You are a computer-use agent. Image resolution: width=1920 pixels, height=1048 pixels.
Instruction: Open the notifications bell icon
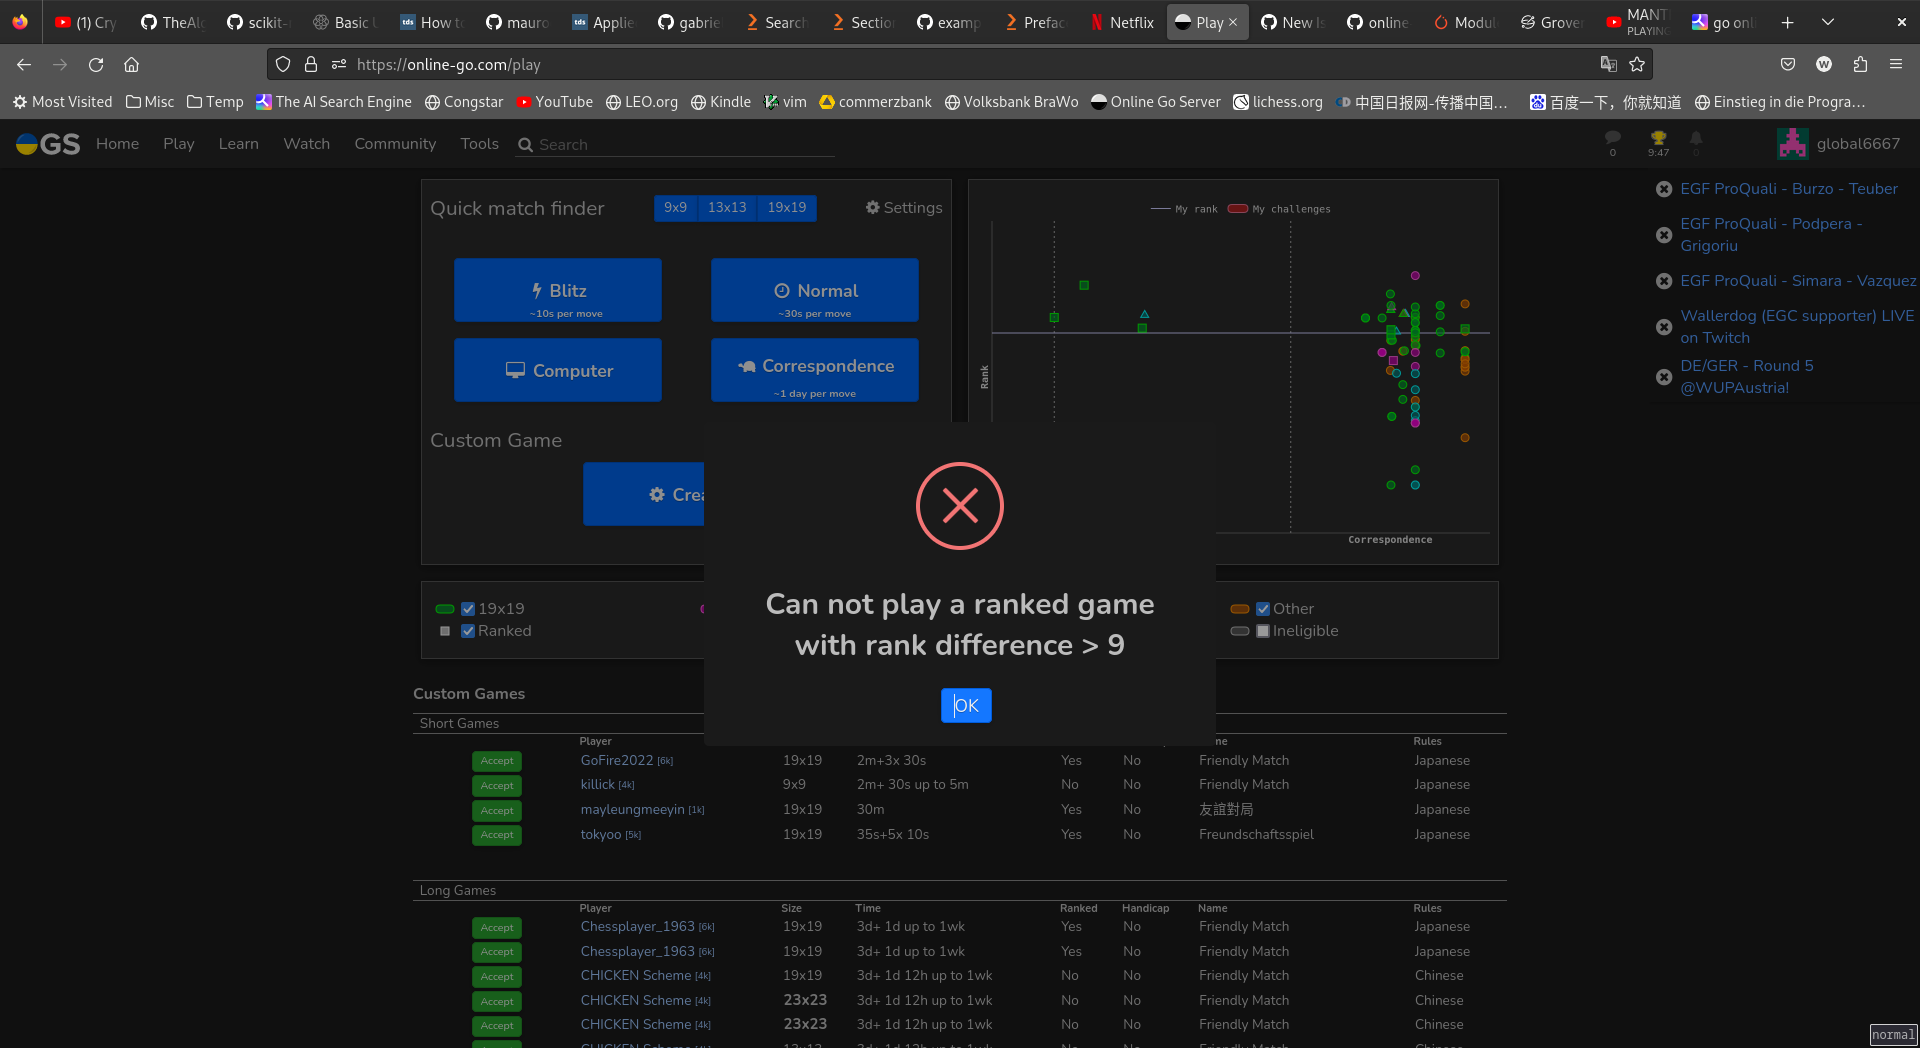coord(1696,139)
